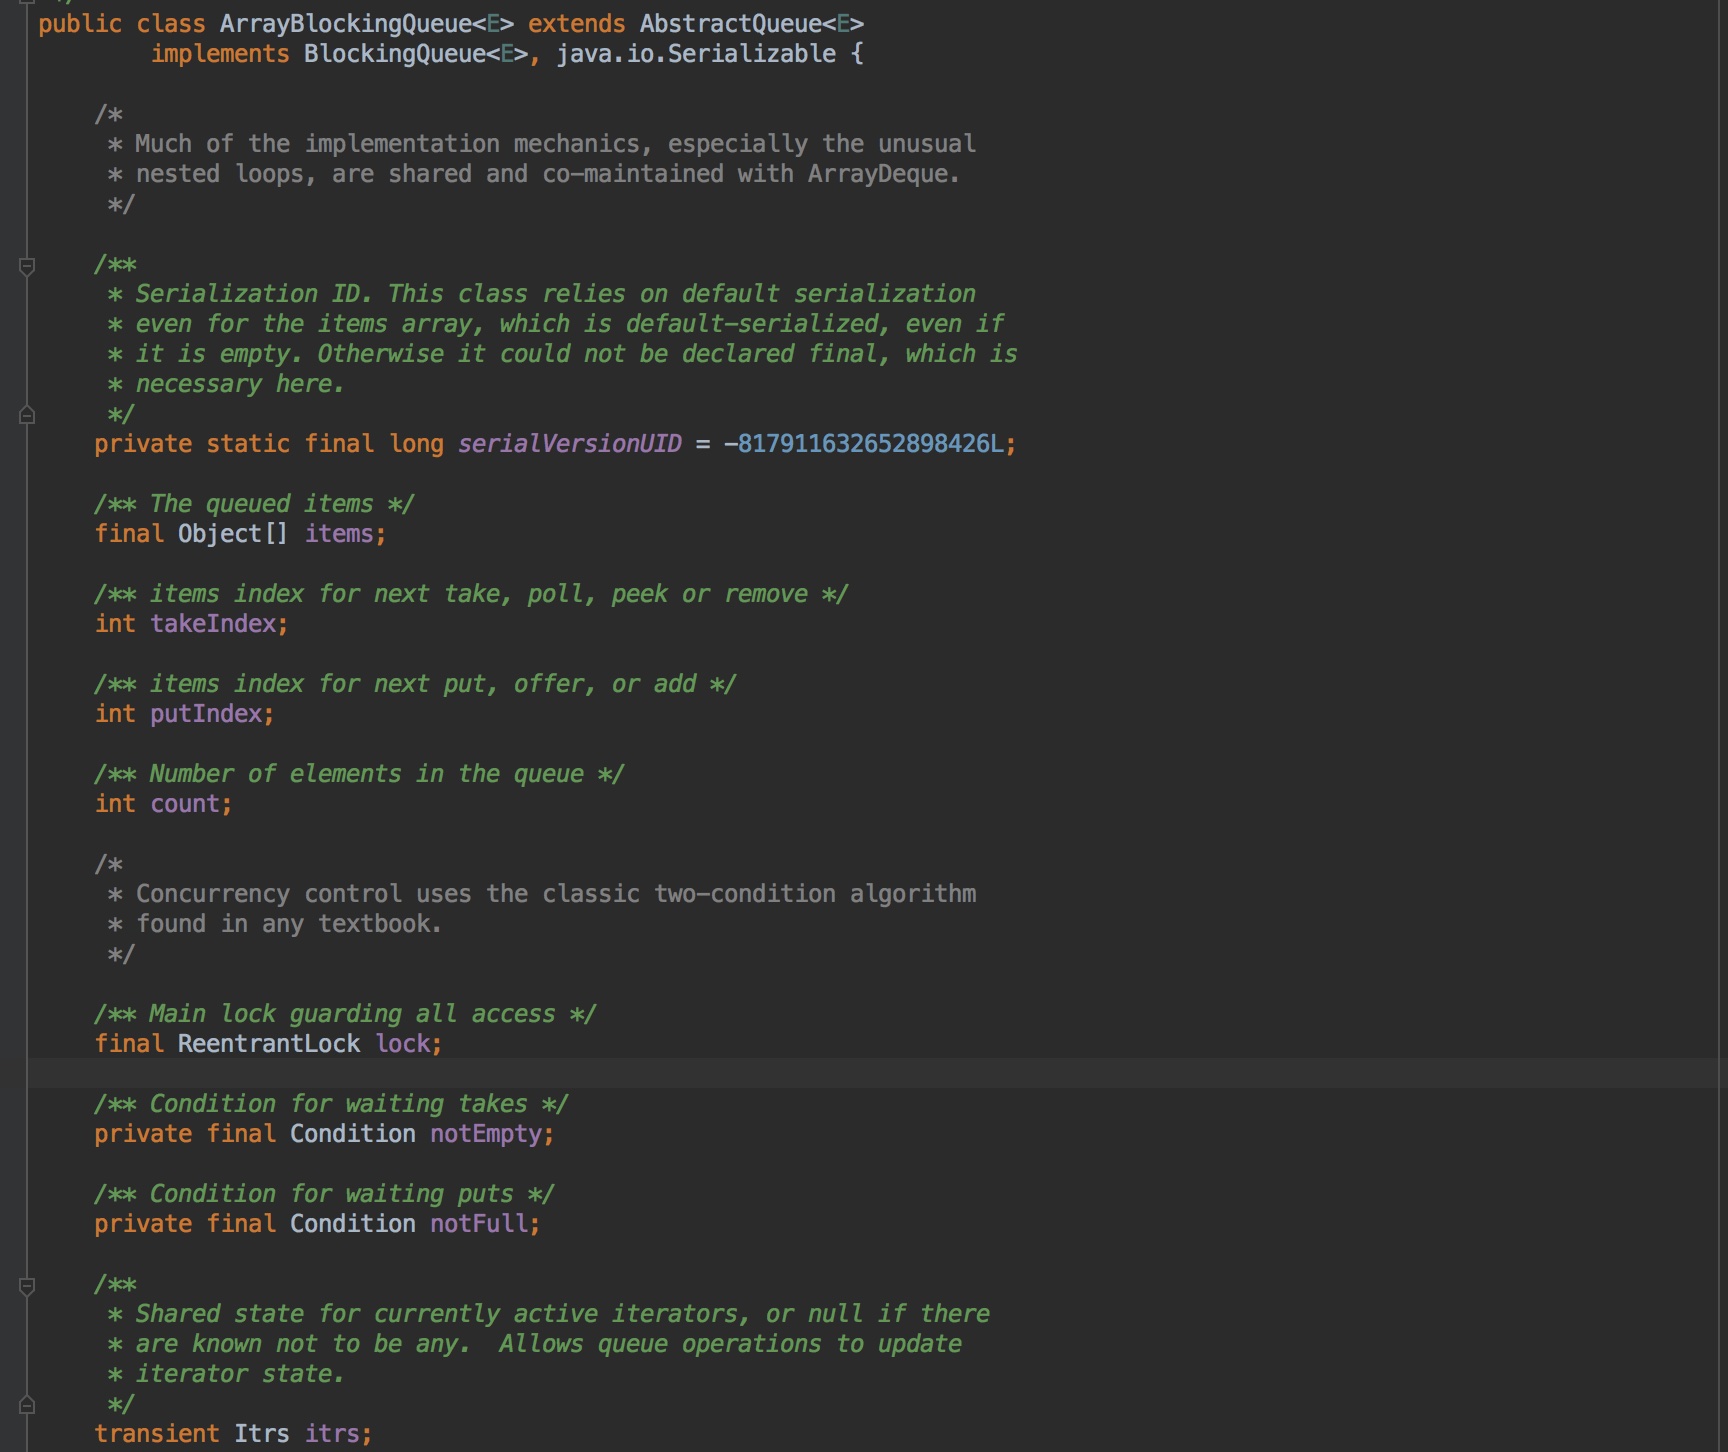Click the putIndex field name
1728x1452 pixels.
pos(206,714)
